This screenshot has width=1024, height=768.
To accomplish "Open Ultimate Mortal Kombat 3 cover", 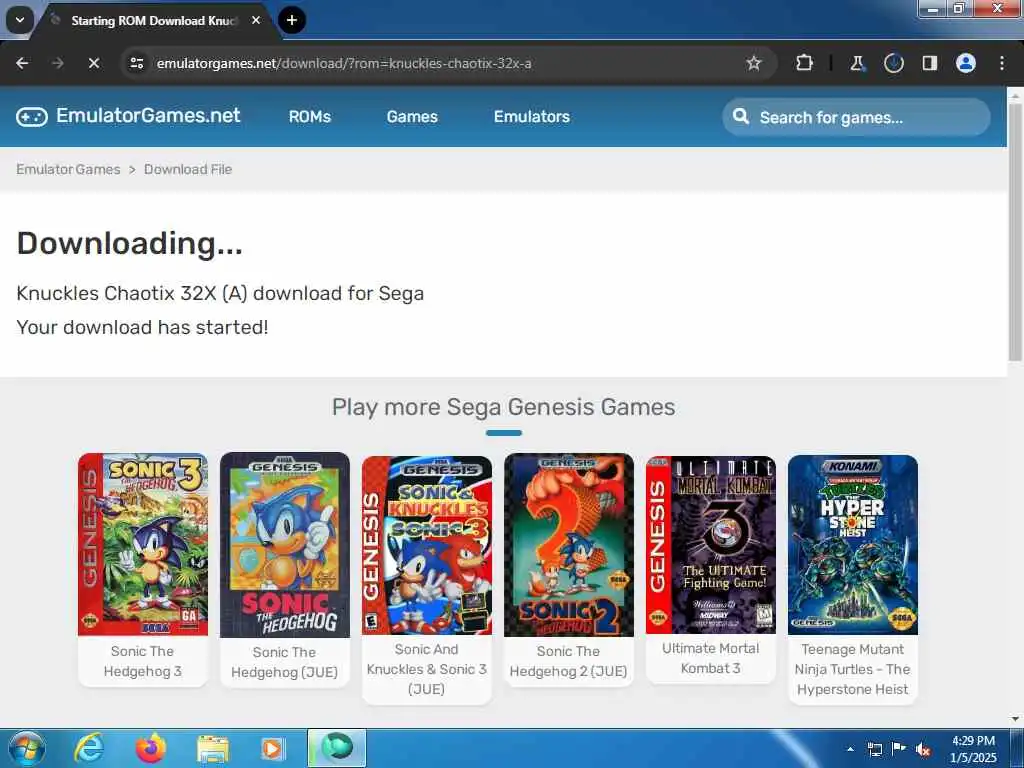I will 711,545.
